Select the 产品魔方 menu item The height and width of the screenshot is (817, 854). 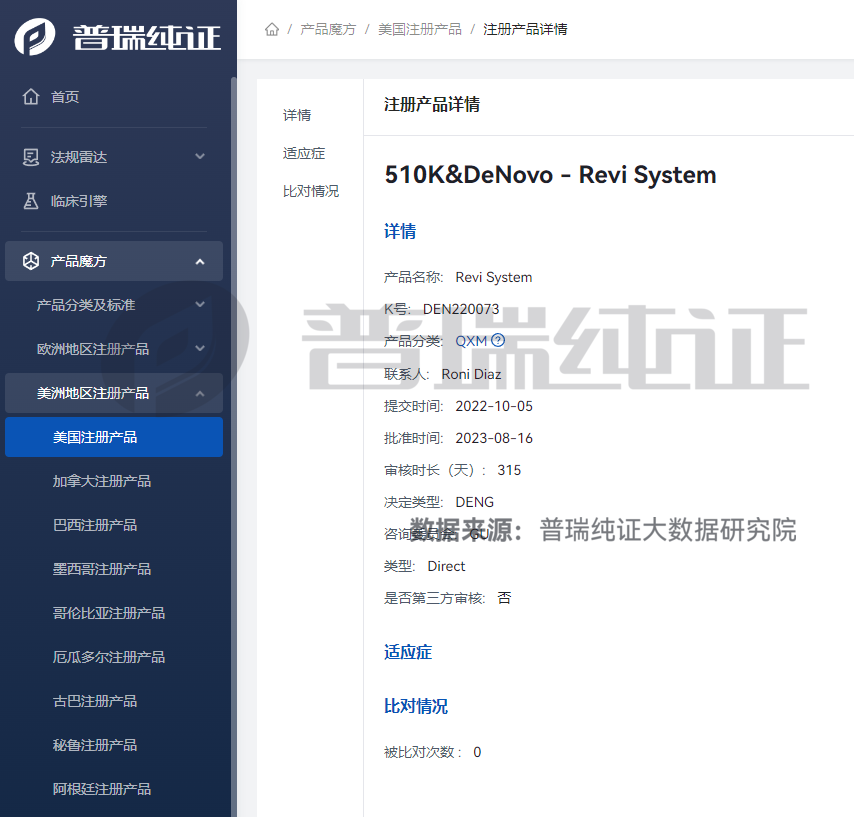click(x=114, y=261)
